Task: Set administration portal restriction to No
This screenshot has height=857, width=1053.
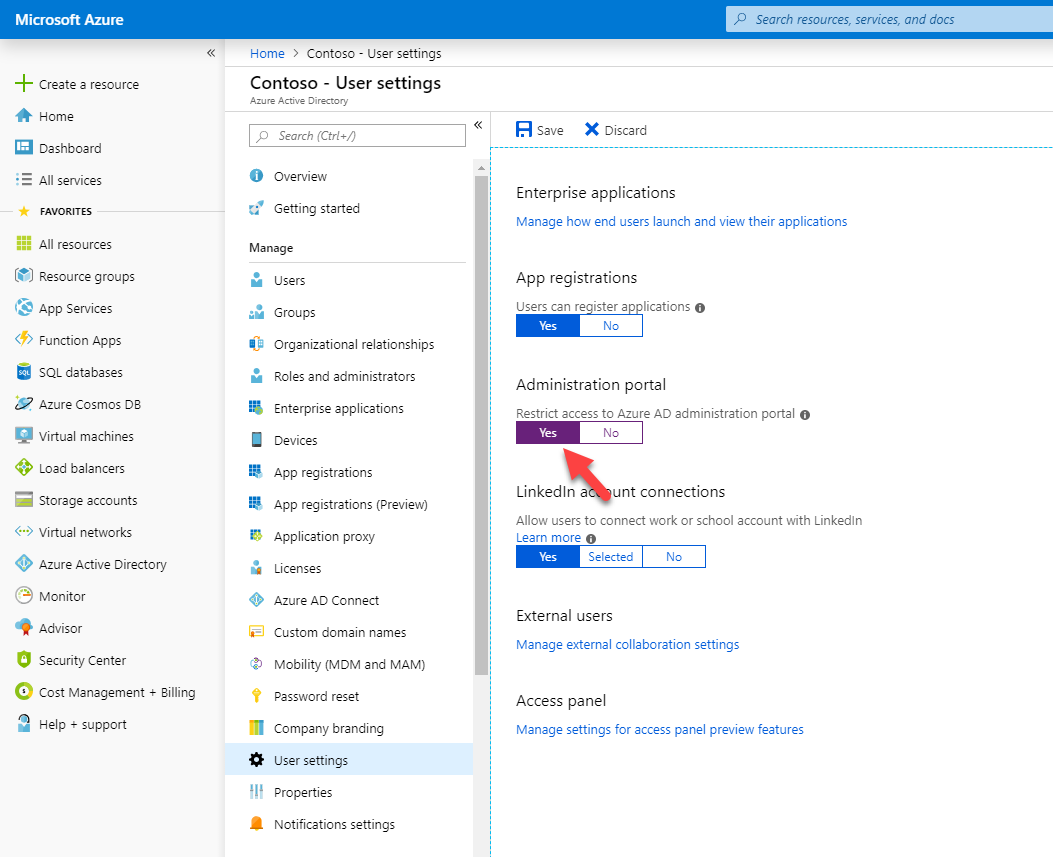Action: pos(611,432)
